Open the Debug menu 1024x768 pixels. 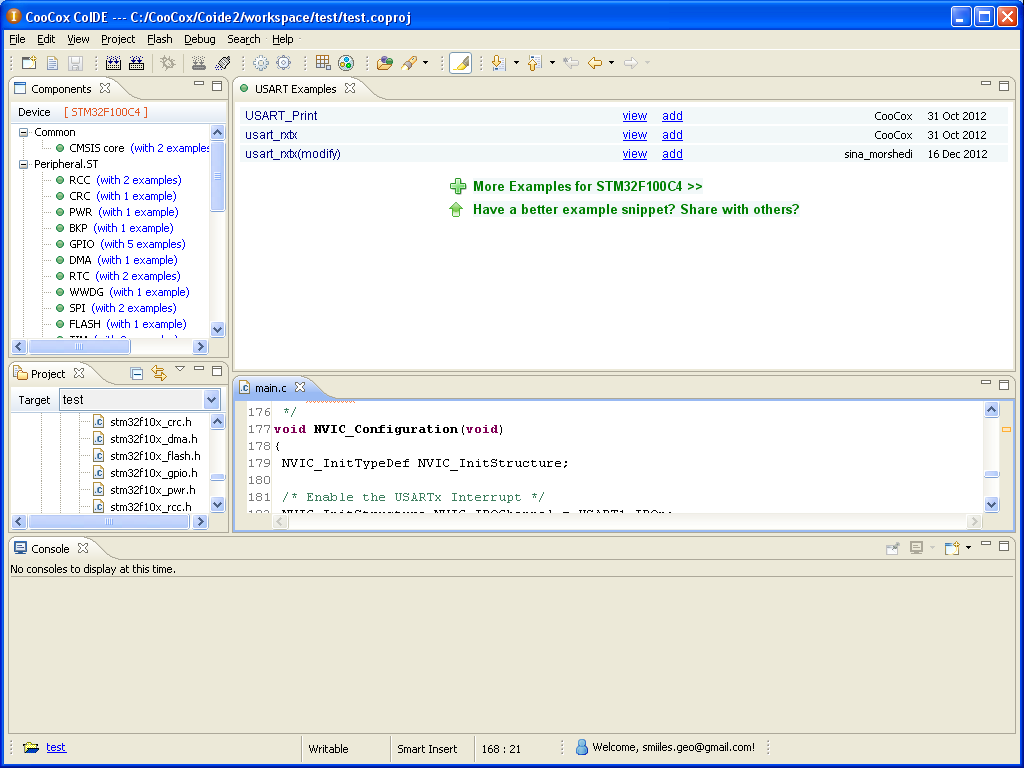point(199,39)
